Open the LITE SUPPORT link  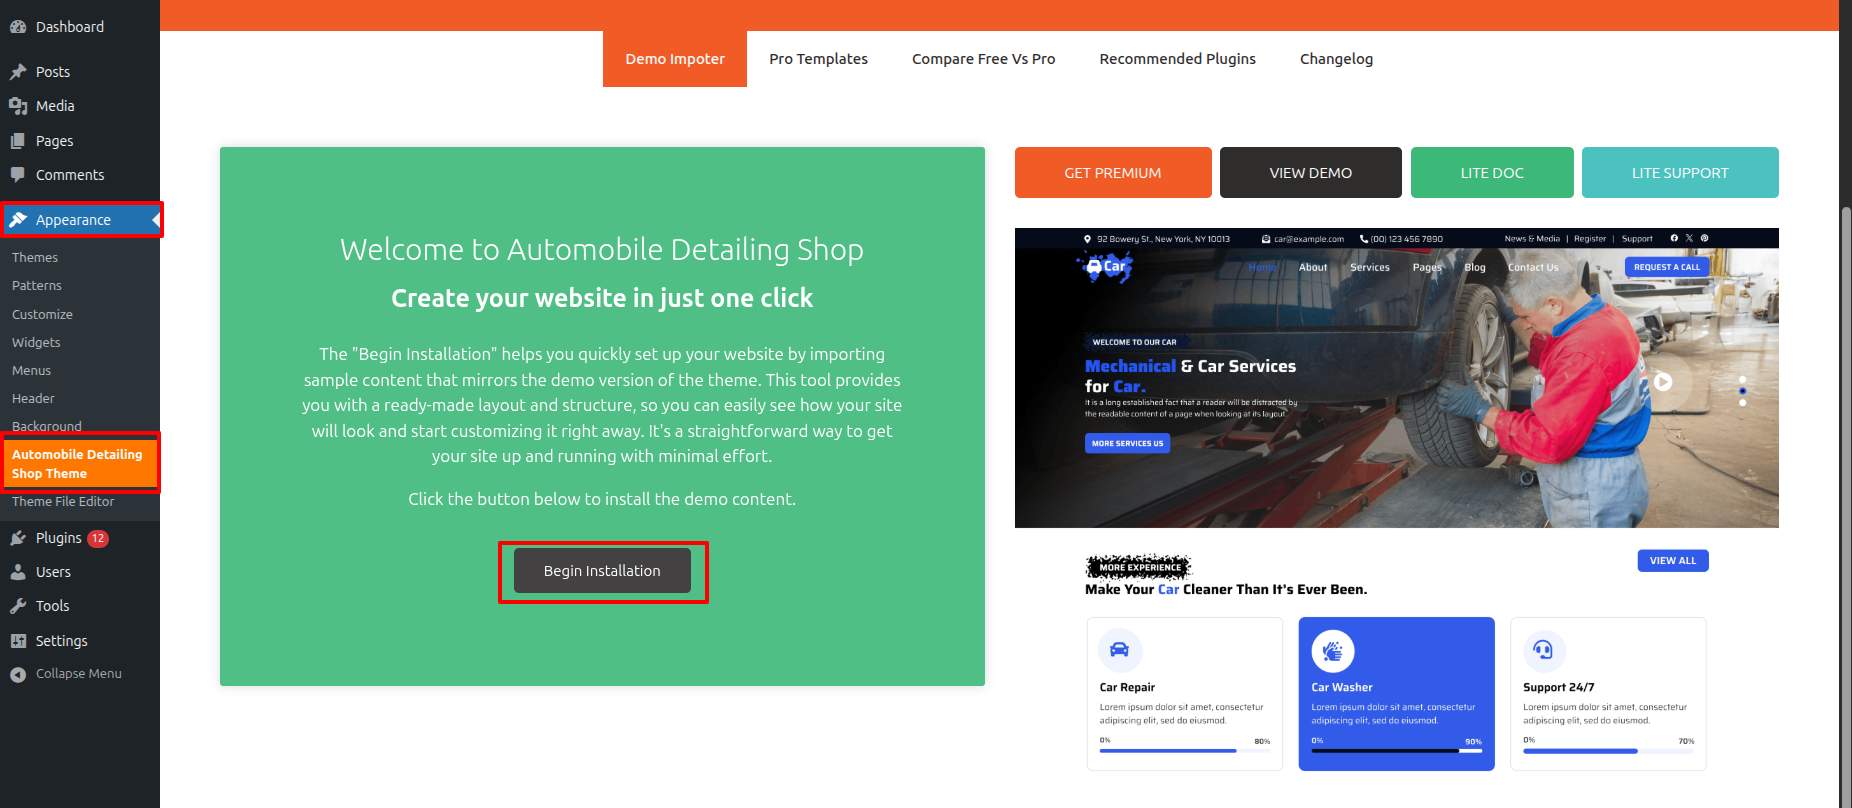[x=1680, y=173]
